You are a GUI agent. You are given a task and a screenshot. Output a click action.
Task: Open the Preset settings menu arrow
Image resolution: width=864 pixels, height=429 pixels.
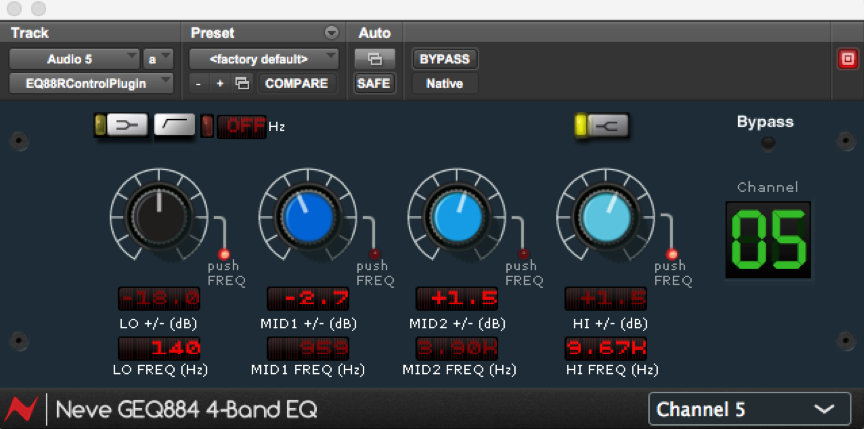331,32
